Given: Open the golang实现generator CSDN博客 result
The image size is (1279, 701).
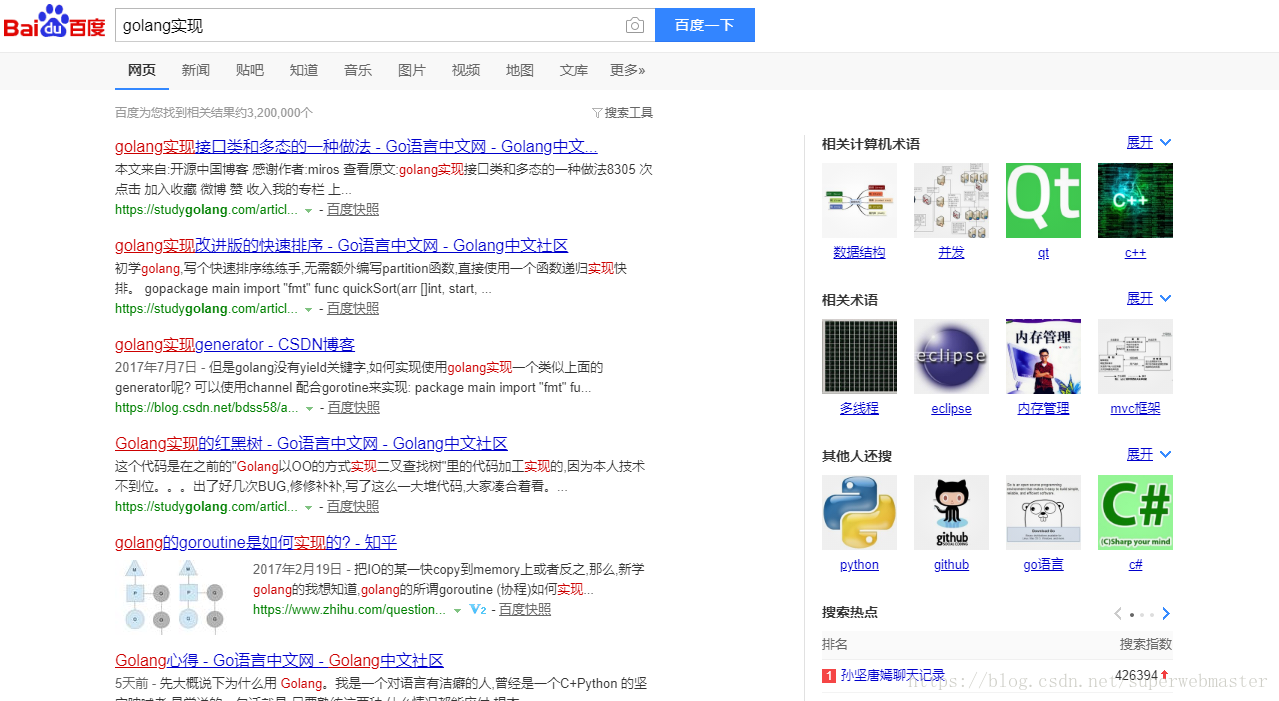Looking at the screenshot, I should click(235, 344).
